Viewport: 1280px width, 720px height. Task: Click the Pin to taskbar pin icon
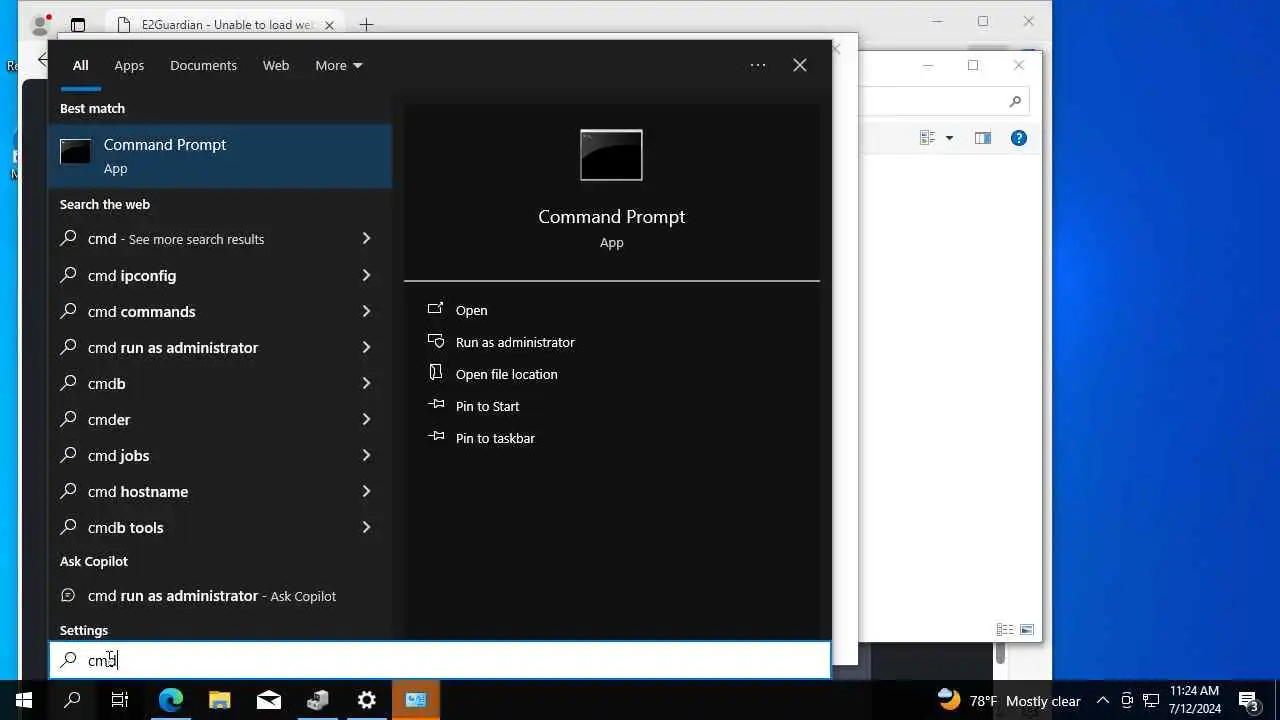click(x=436, y=437)
